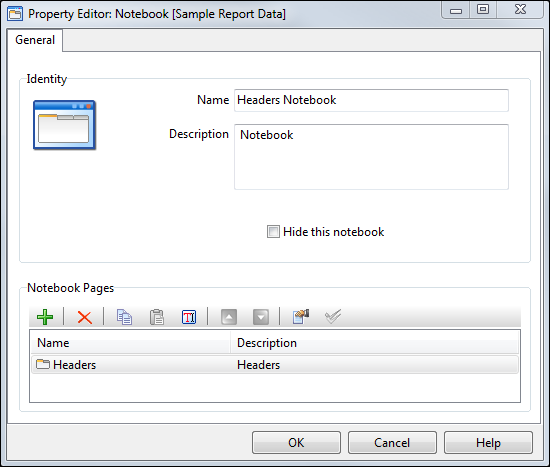Click the OK button

[x=296, y=443]
